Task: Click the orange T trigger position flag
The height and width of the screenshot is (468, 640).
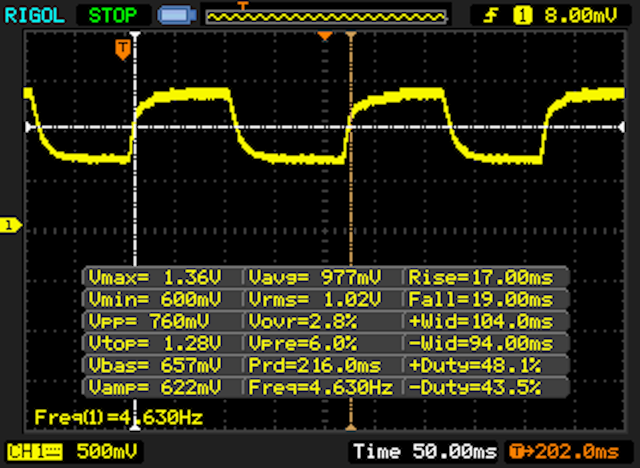Action: (x=122, y=49)
